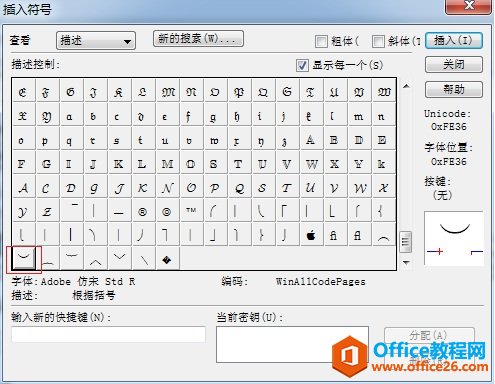Choose the registered trademark ® symbol
Viewport: 495px width, 384px height.
pyautogui.click(x=142, y=212)
